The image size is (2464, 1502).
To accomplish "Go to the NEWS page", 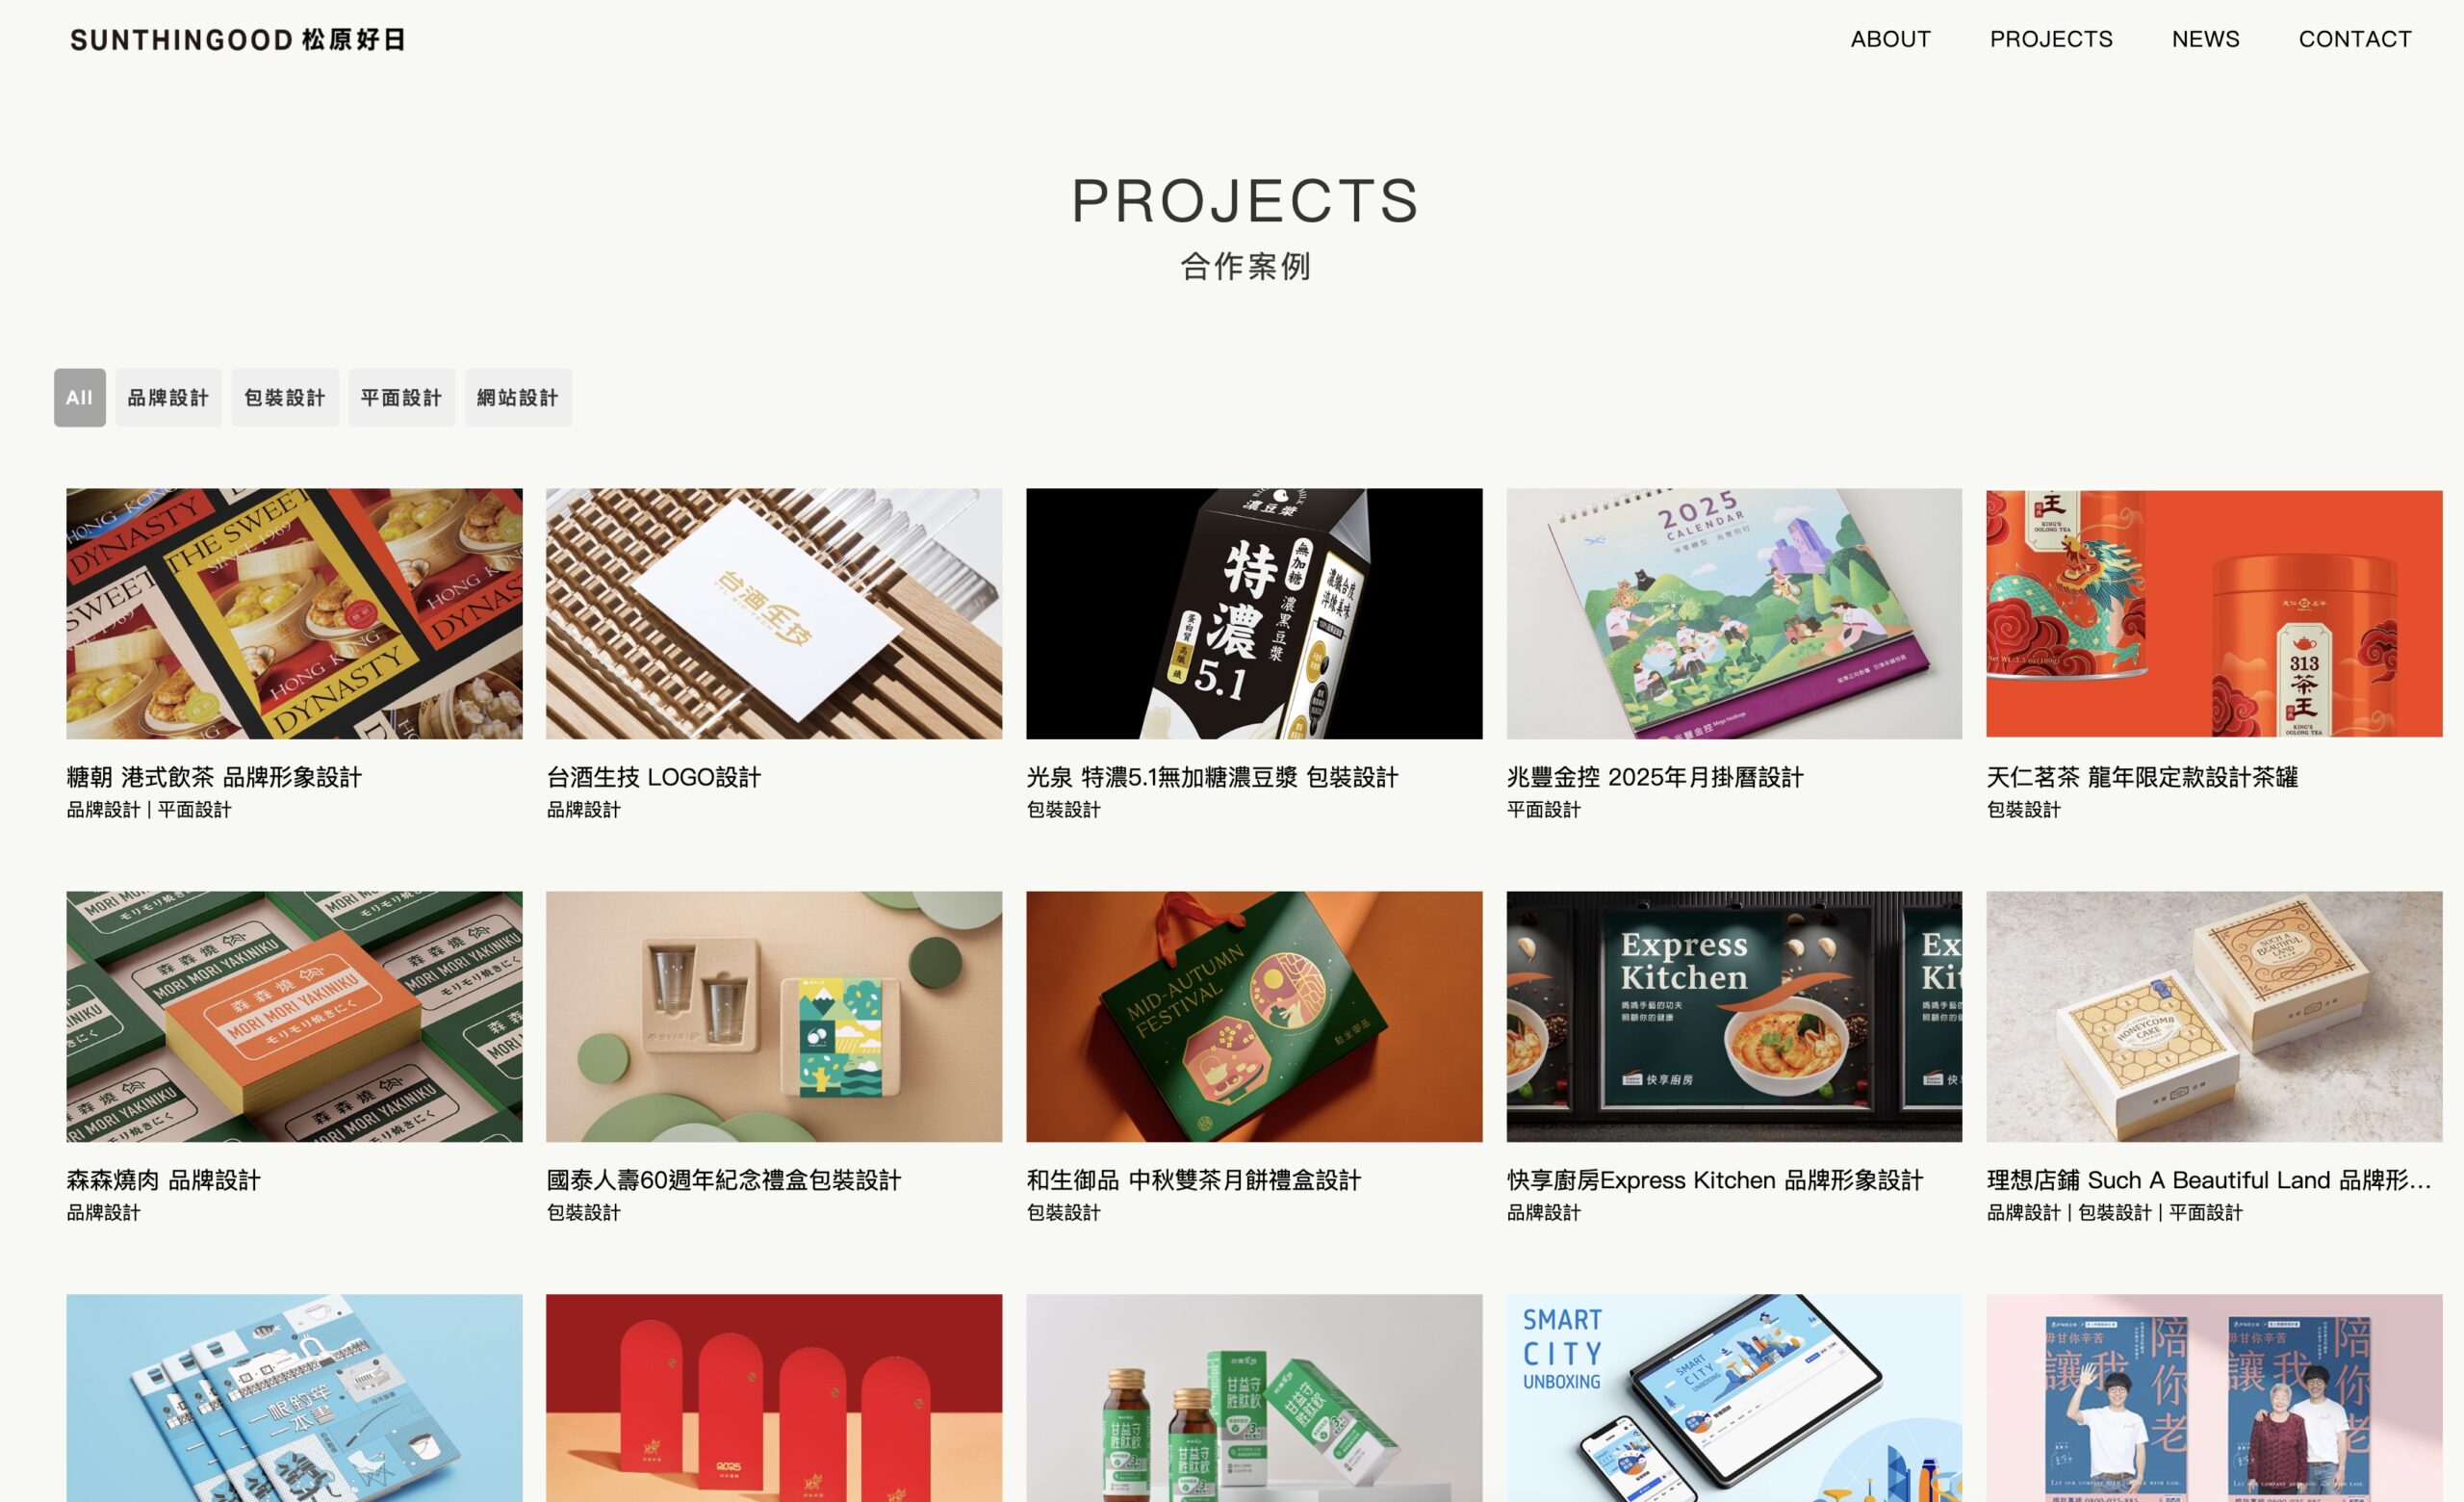I will pos(2205,39).
